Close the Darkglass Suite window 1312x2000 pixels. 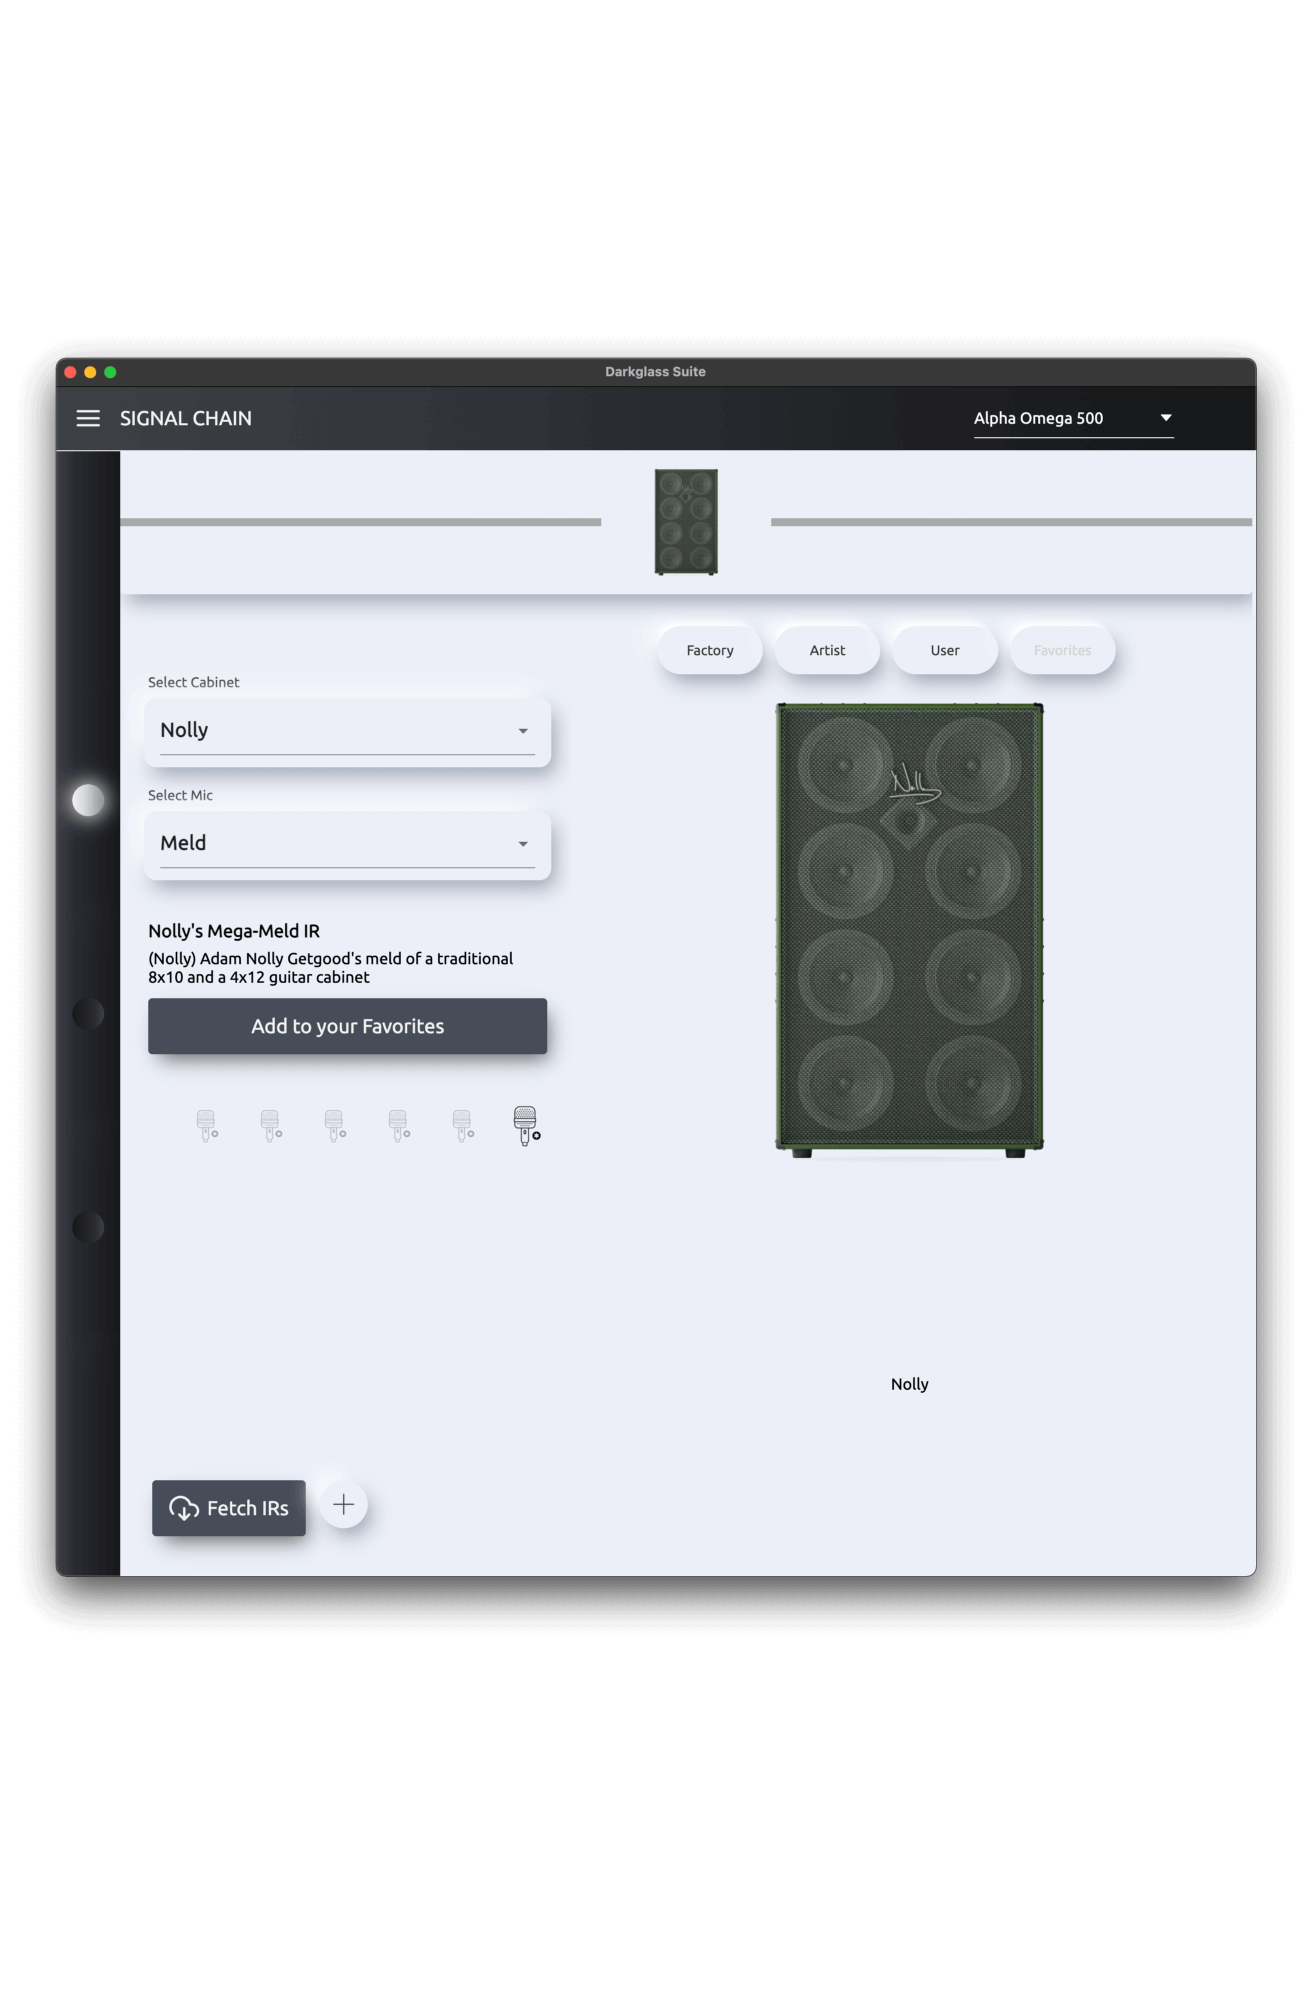(70, 372)
